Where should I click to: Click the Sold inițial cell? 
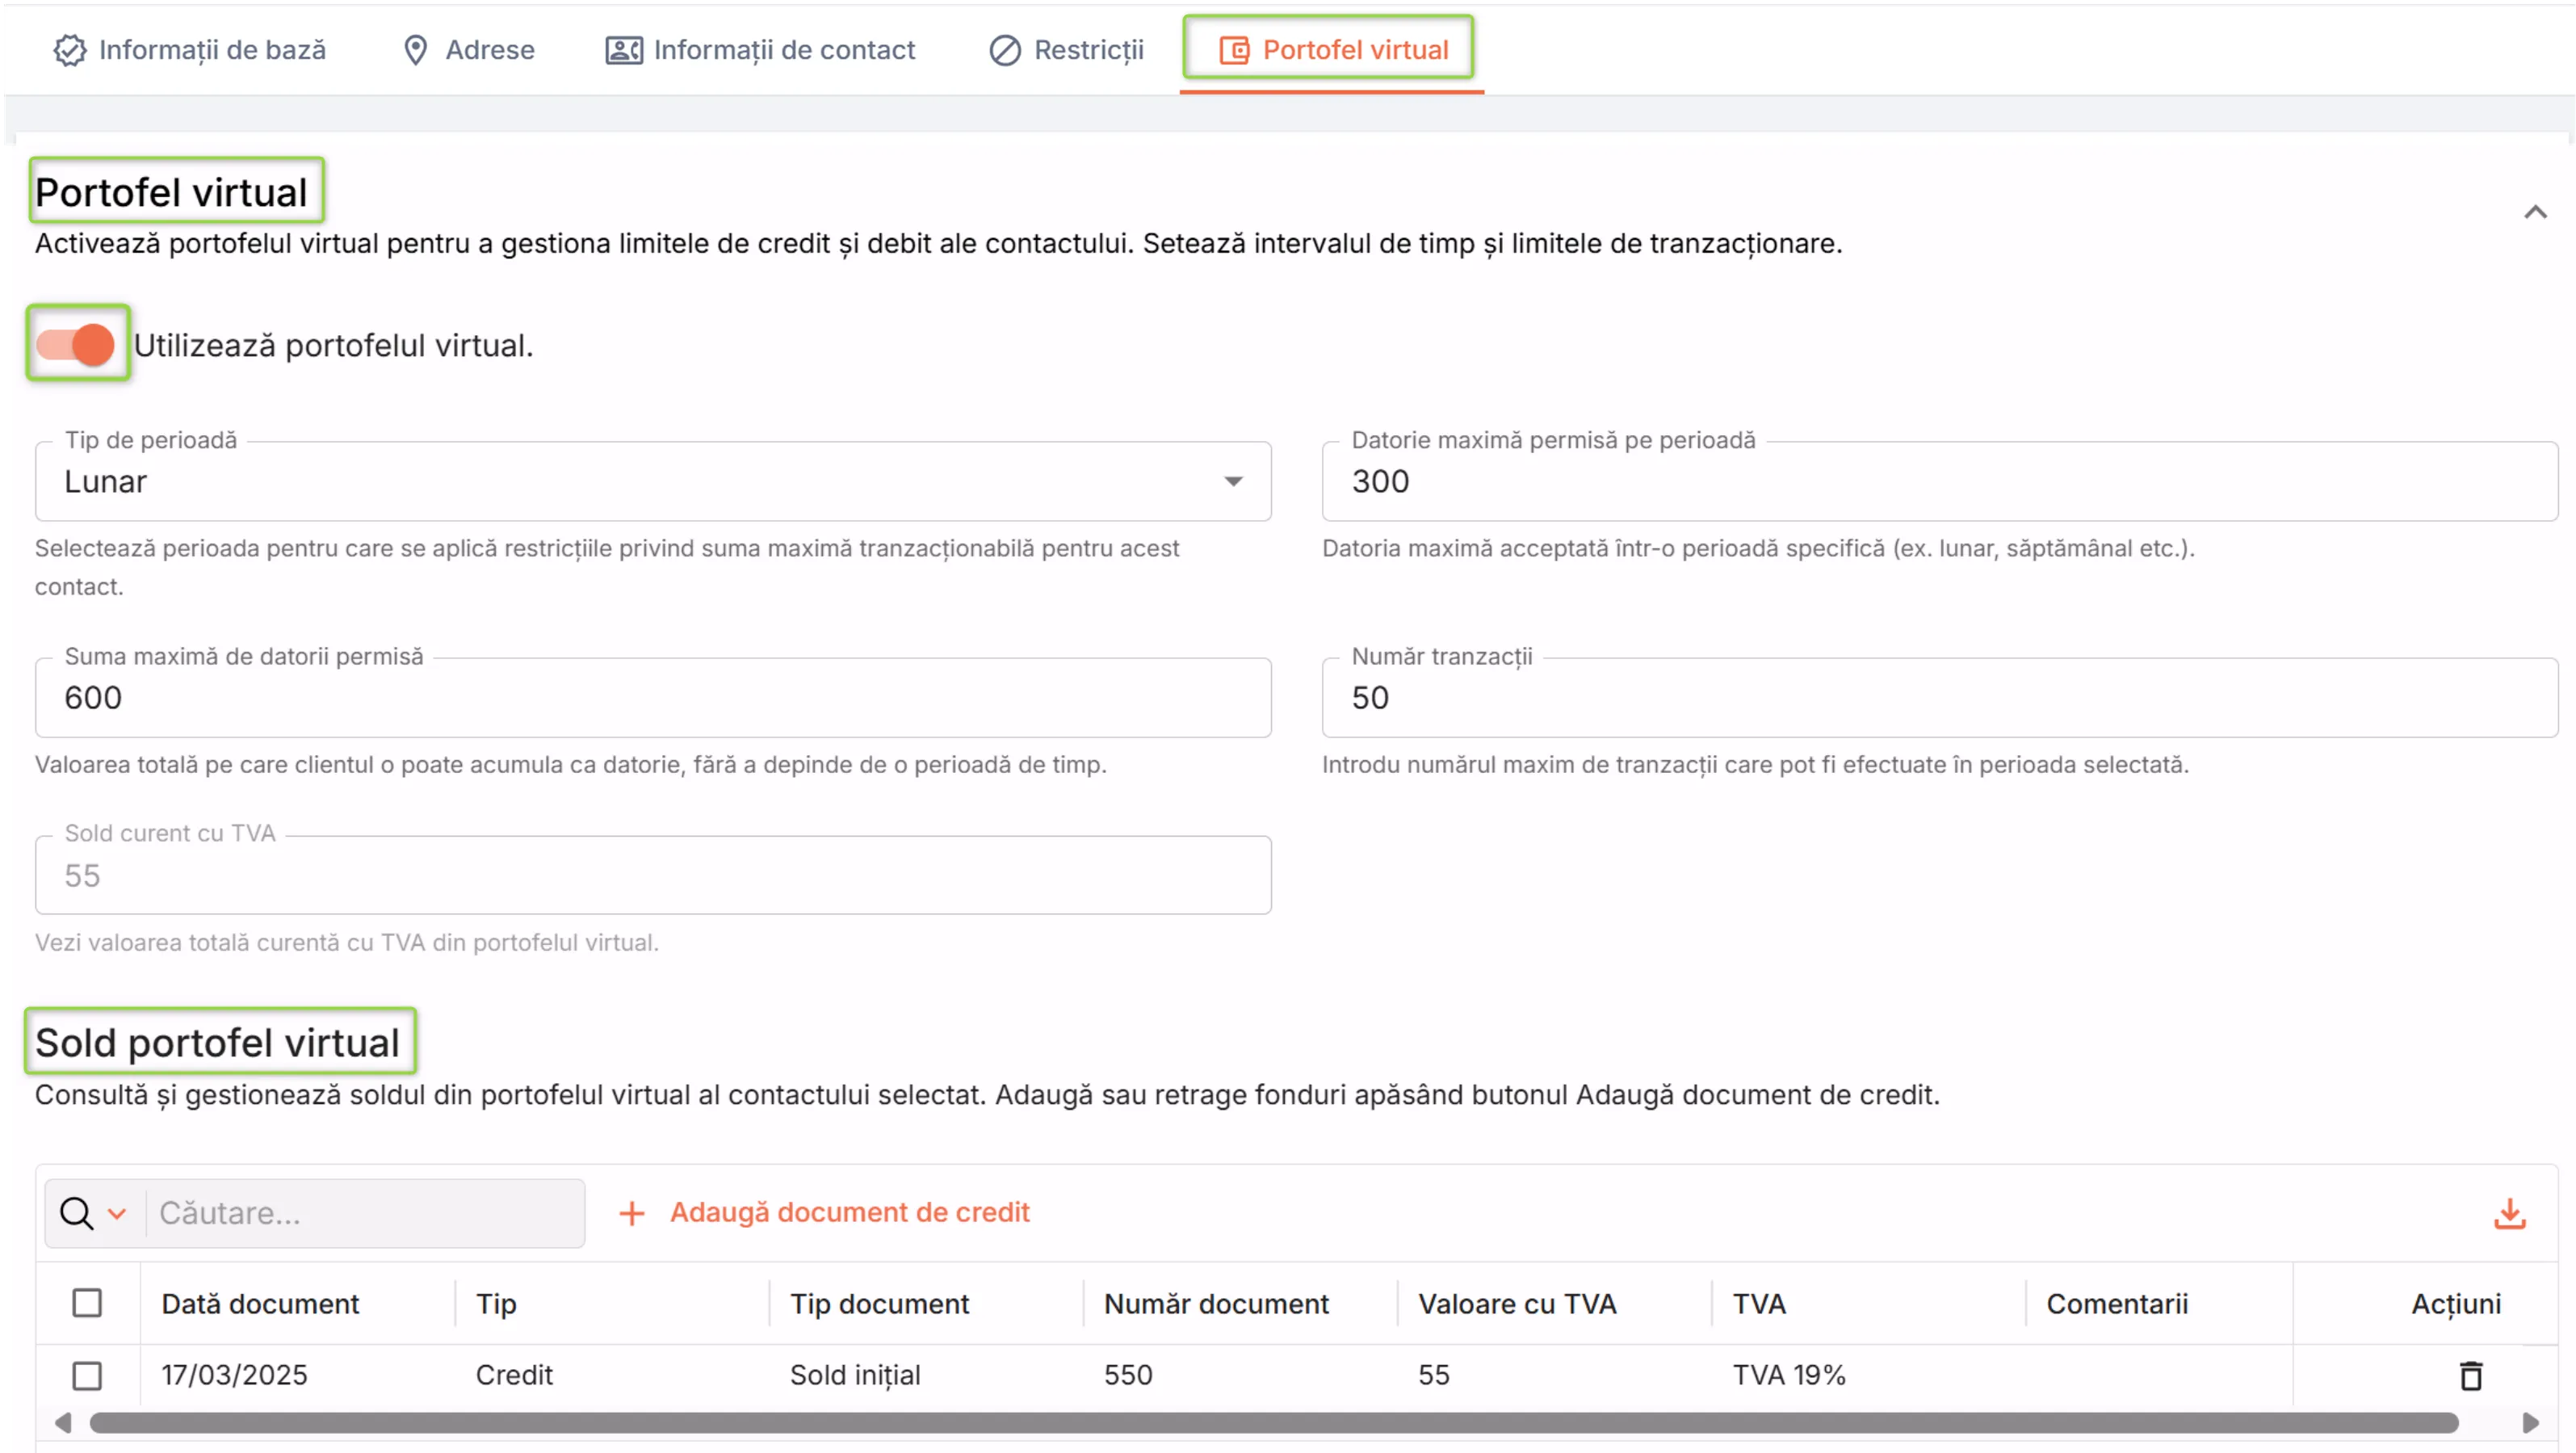pos(855,1375)
